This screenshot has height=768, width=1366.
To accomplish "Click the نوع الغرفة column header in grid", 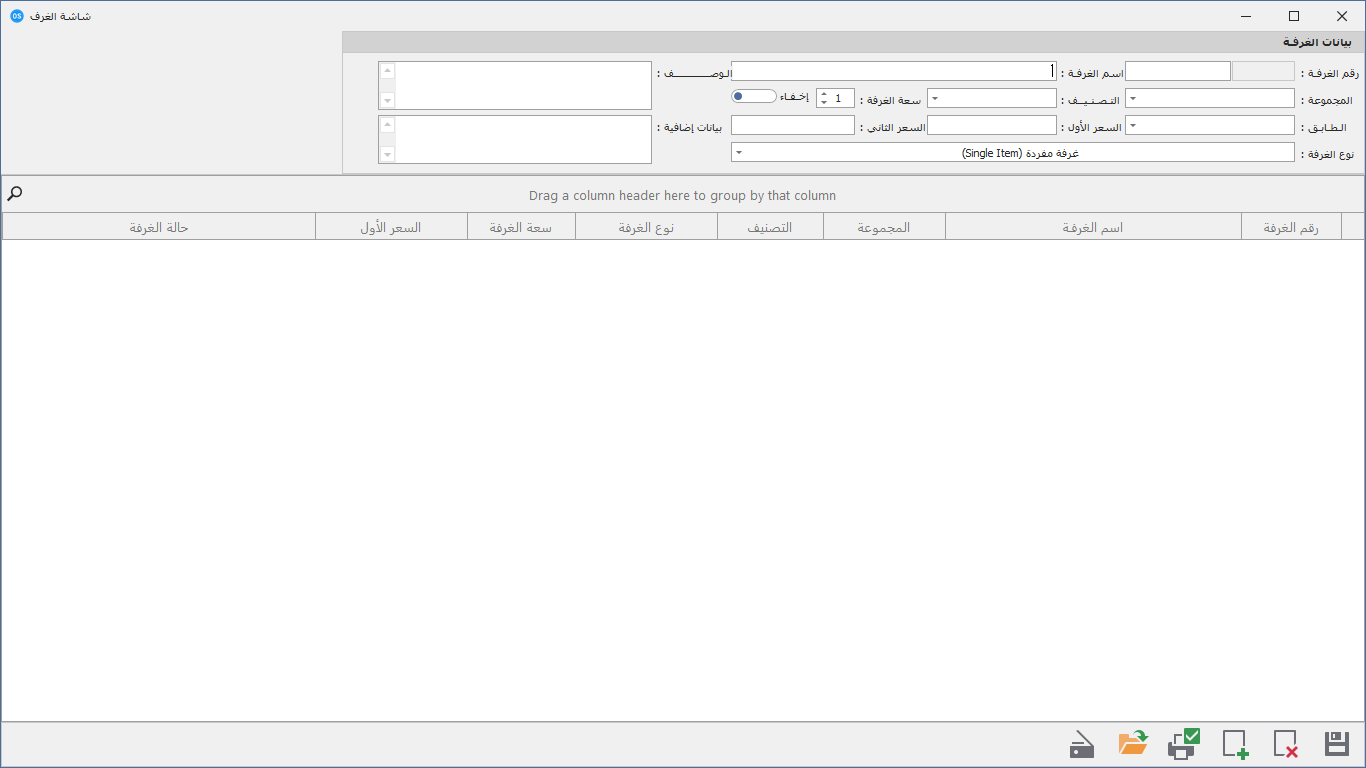I will [x=646, y=227].
